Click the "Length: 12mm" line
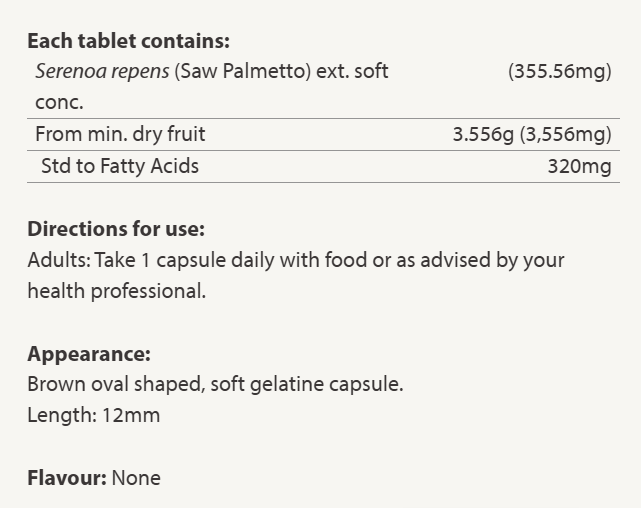This screenshot has width=641, height=508. click(x=93, y=415)
